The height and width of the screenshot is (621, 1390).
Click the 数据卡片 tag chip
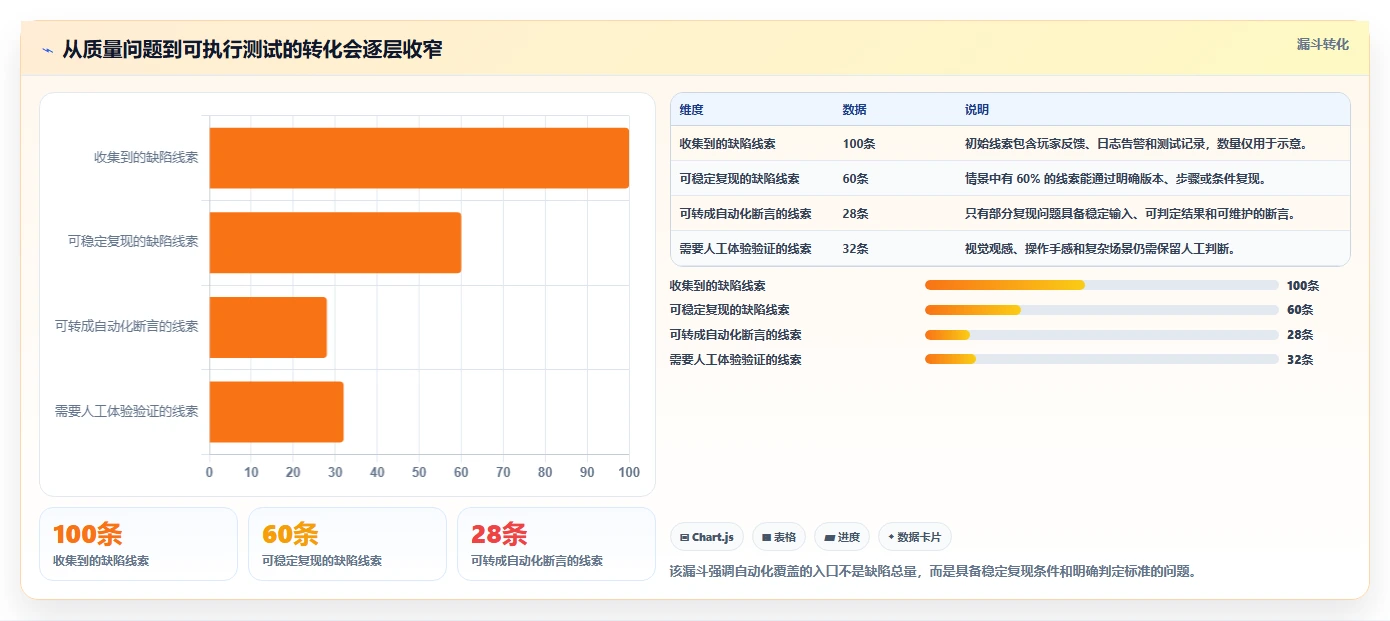point(915,537)
